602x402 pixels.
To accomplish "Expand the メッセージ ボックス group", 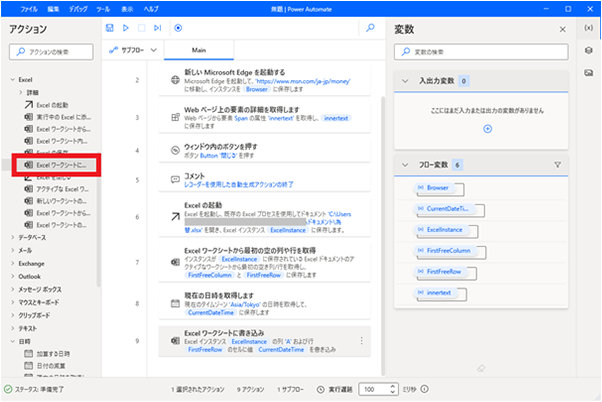I will click(13, 289).
